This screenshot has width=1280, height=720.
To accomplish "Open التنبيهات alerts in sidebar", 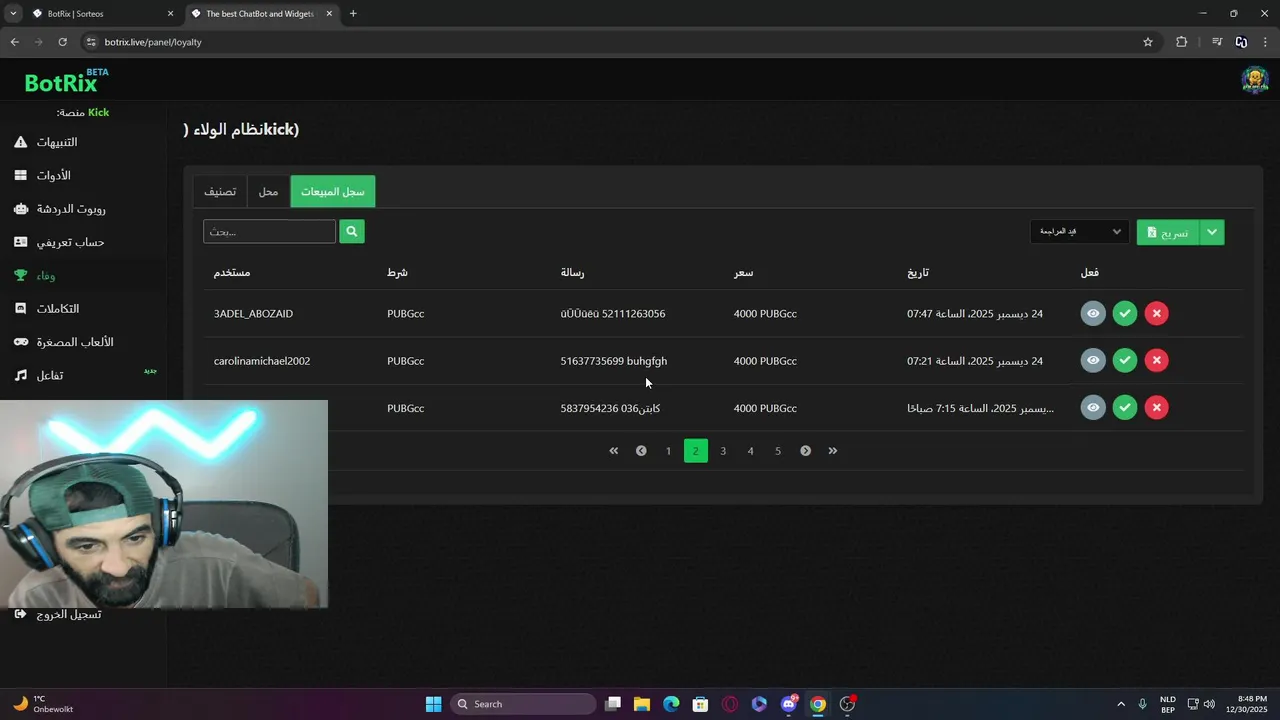I will click(x=58, y=142).
